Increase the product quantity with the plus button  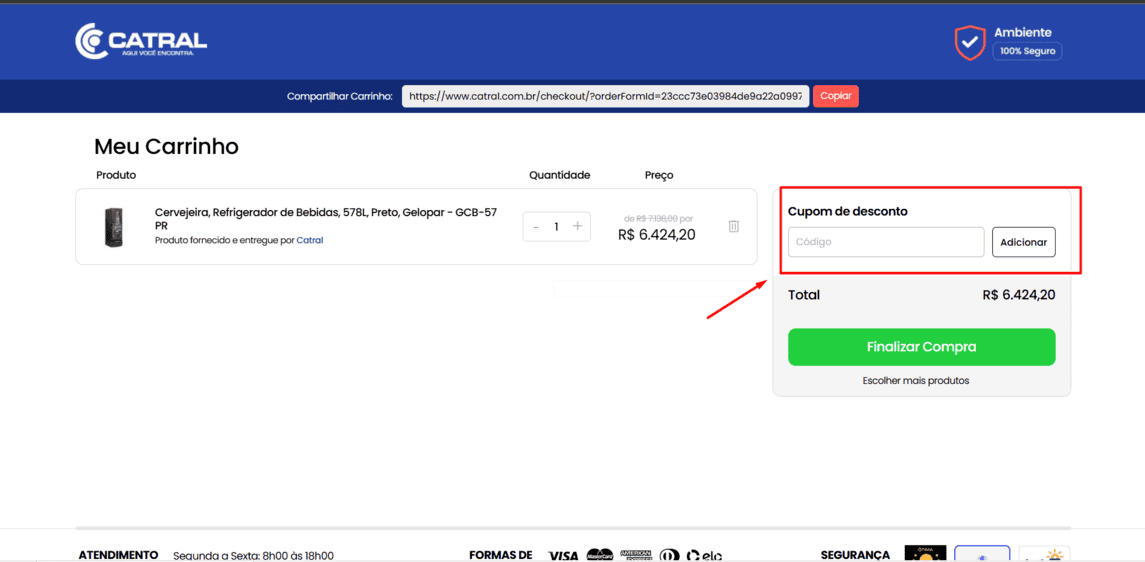coord(577,226)
